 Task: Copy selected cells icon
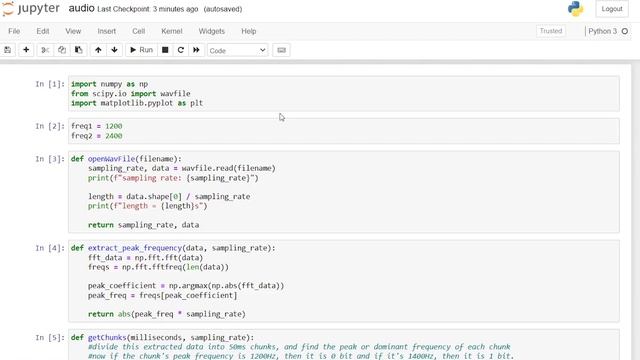click(x=62, y=50)
